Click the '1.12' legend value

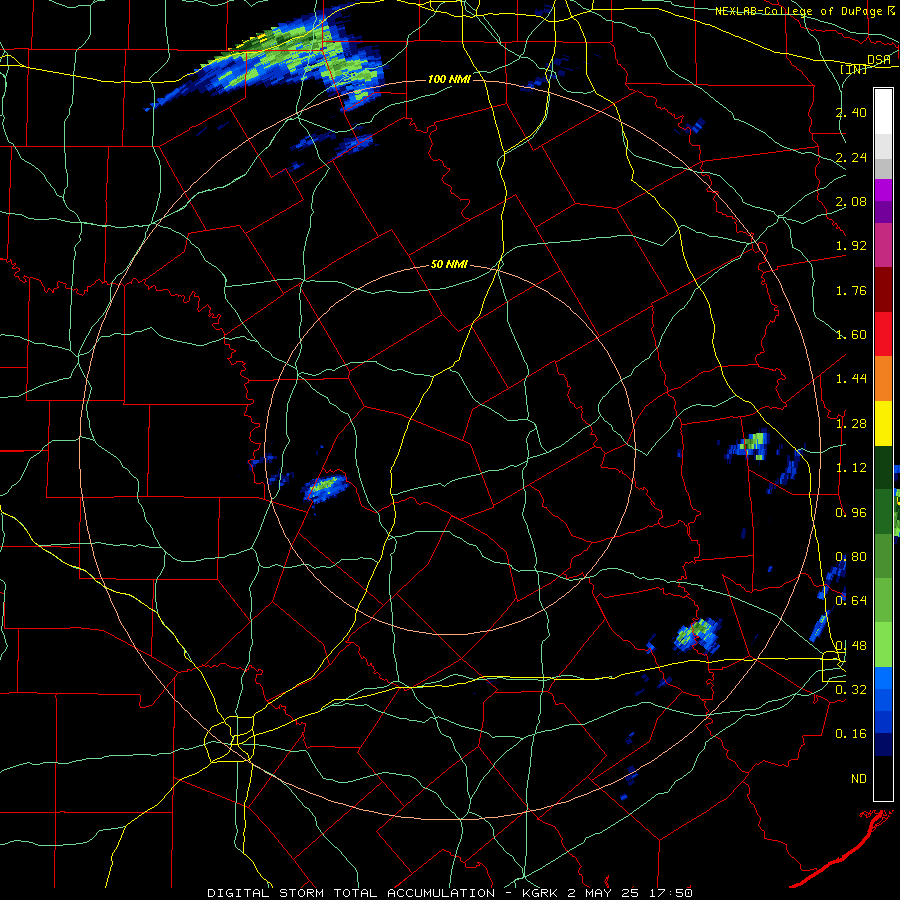click(x=851, y=468)
